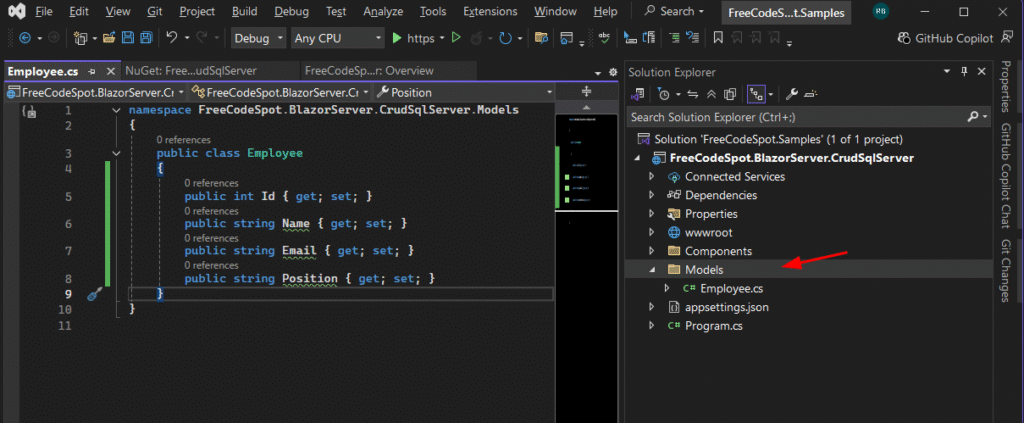Click the abc spell checker icon
The image size is (1024, 423).
pos(605,39)
